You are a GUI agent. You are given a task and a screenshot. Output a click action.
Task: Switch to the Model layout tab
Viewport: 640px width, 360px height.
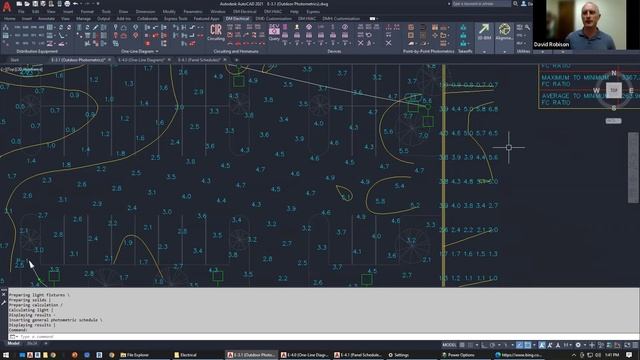point(13,344)
